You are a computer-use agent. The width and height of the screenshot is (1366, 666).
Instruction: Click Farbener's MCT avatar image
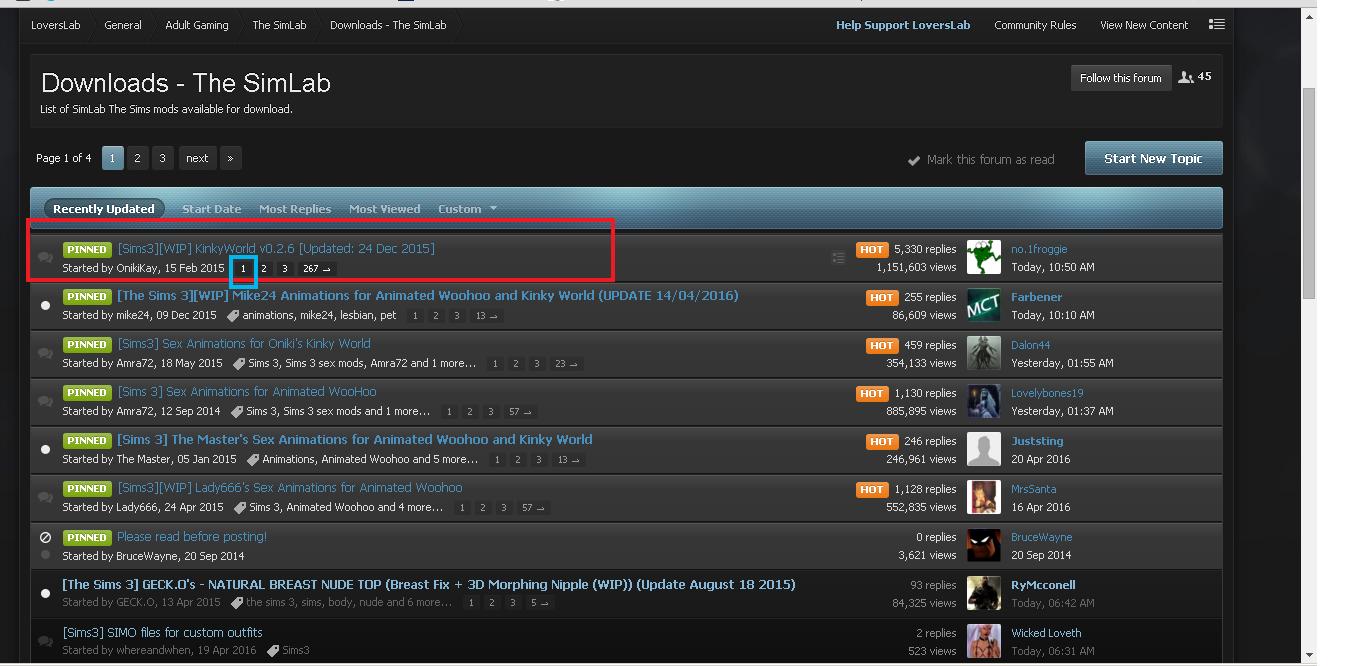click(983, 305)
